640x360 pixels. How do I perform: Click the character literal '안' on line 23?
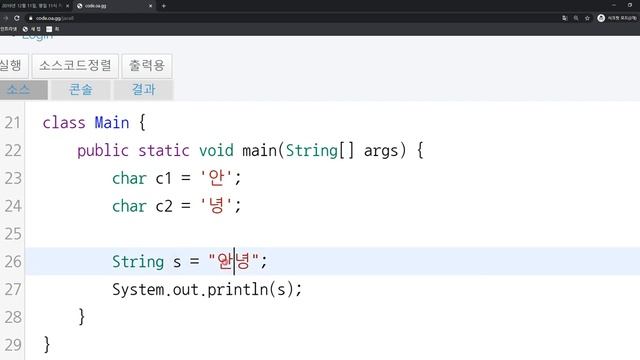(216, 178)
